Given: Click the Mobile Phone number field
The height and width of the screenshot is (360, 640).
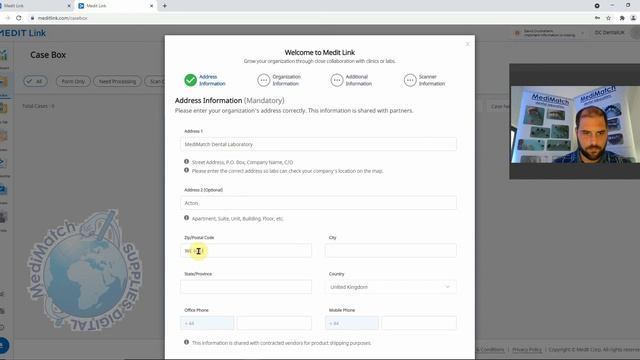Looking at the screenshot, I should 419,323.
